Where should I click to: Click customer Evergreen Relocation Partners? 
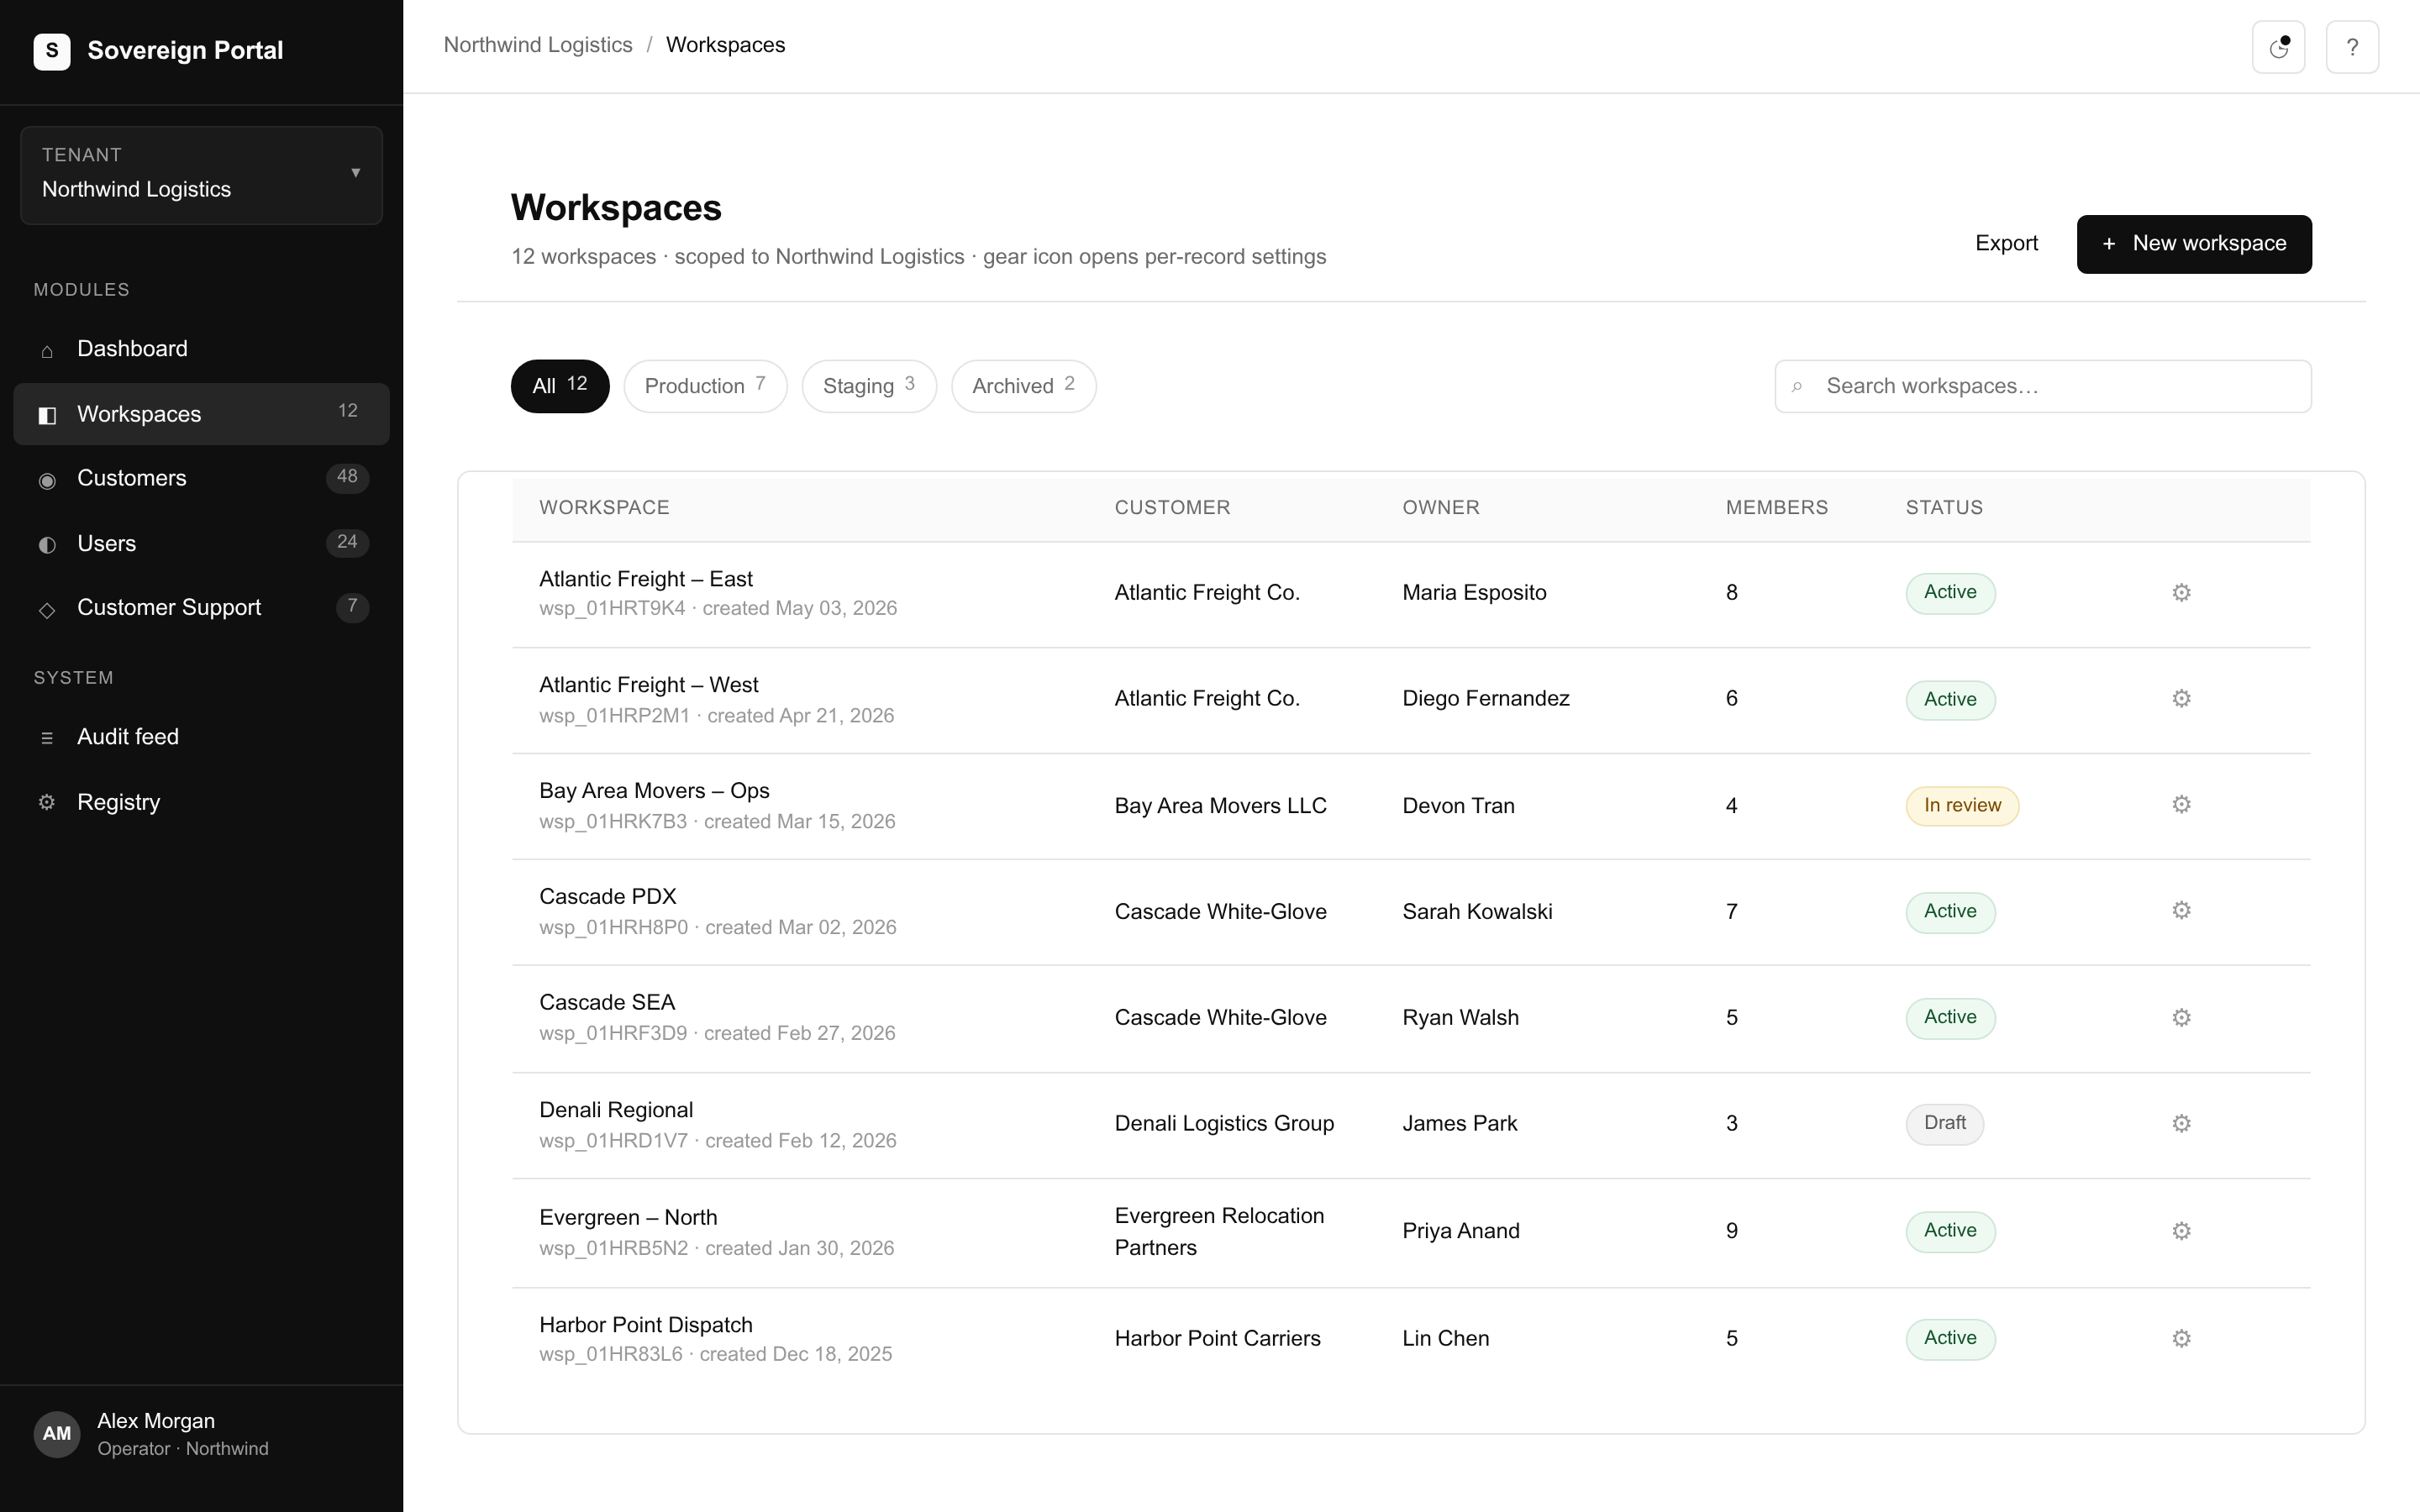point(1219,1232)
